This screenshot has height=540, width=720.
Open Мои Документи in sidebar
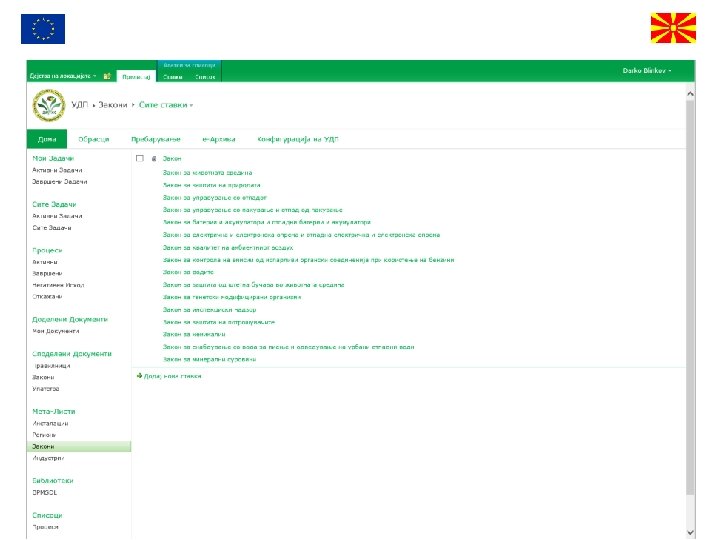tap(56, 331)
